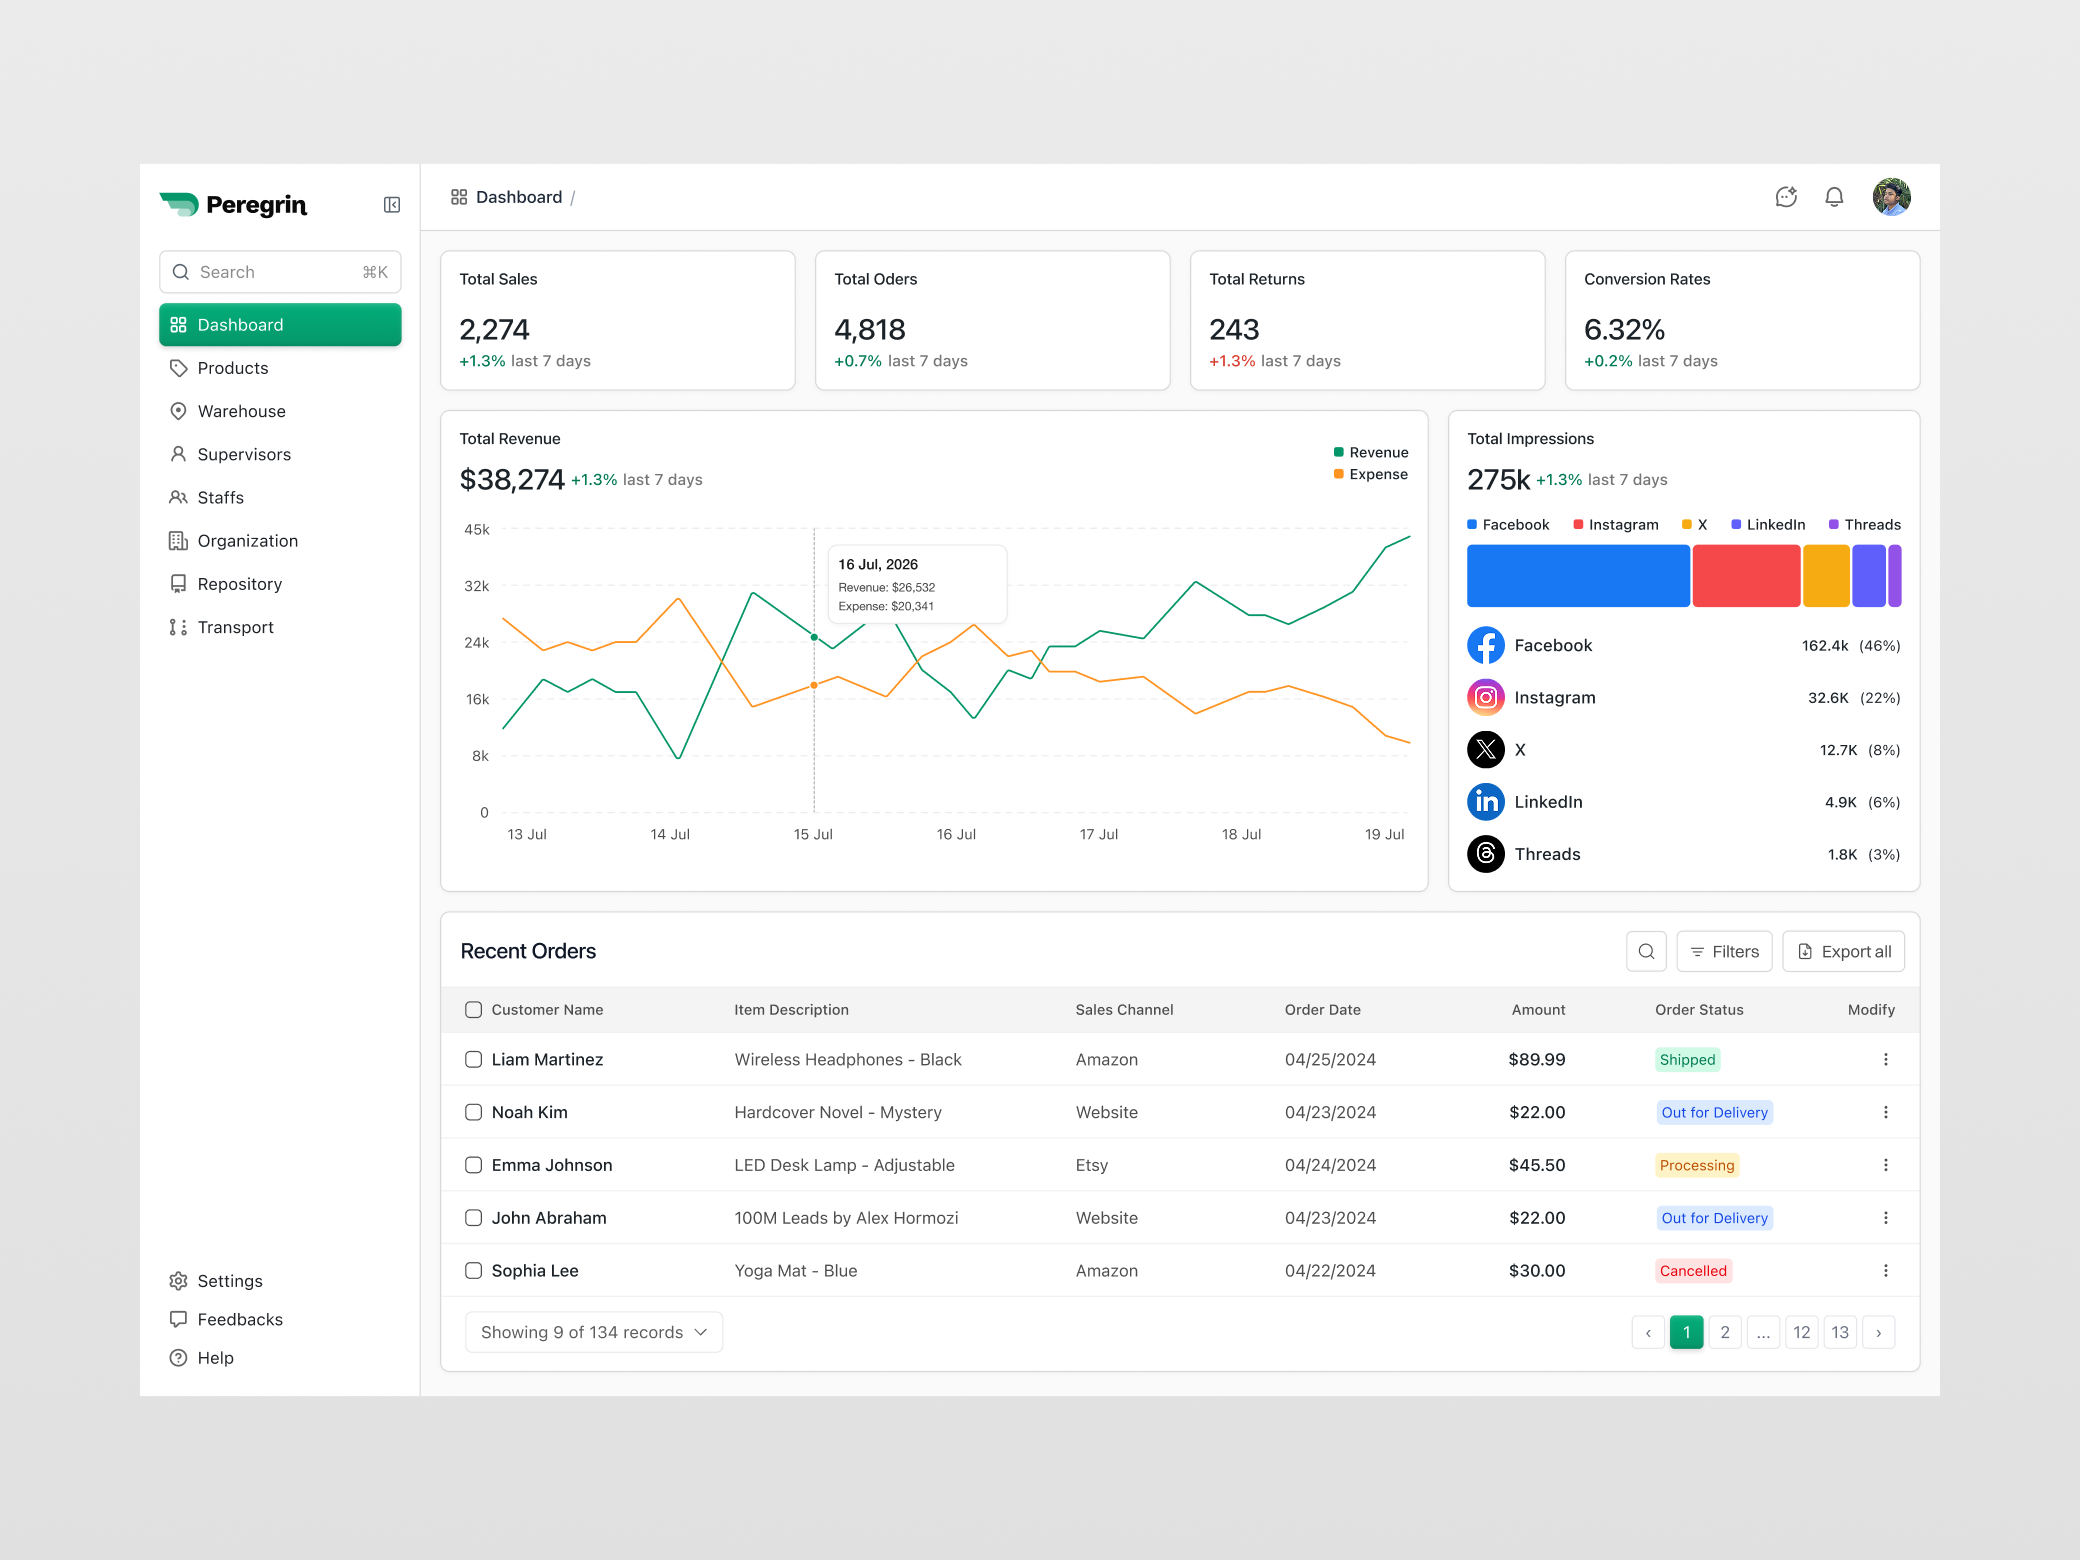Click the blue Facebook bar segment

coord(1578,576)
